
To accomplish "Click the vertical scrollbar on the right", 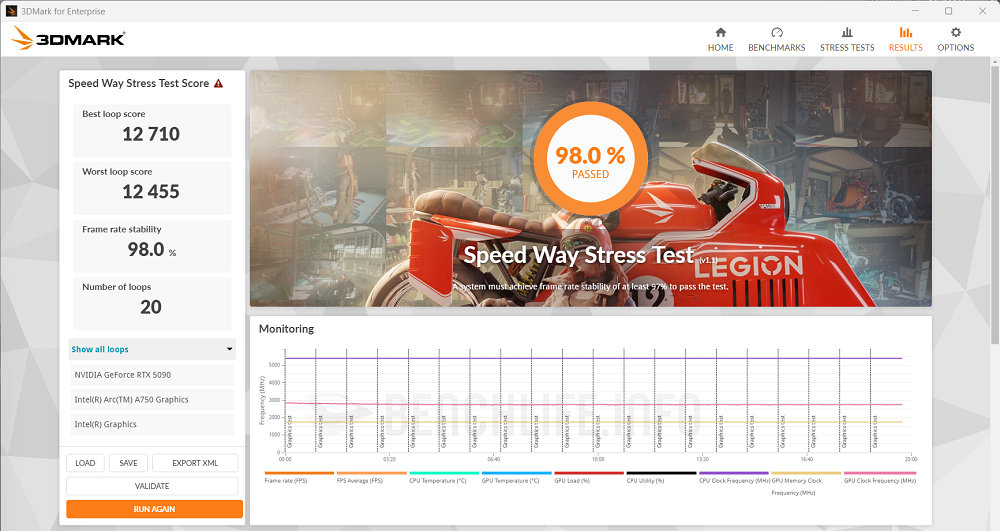I will coord(993,200).
